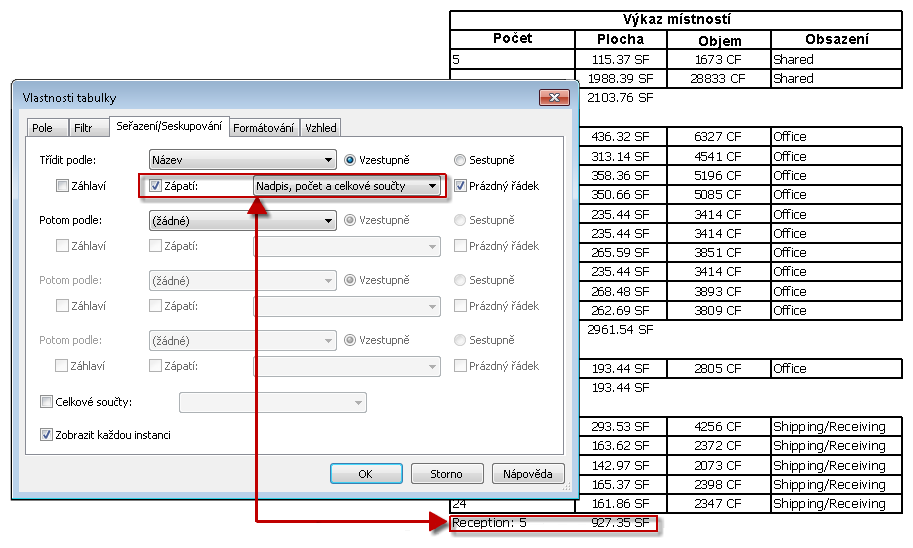Check the Celkové součty checkbox

(47, 402)
